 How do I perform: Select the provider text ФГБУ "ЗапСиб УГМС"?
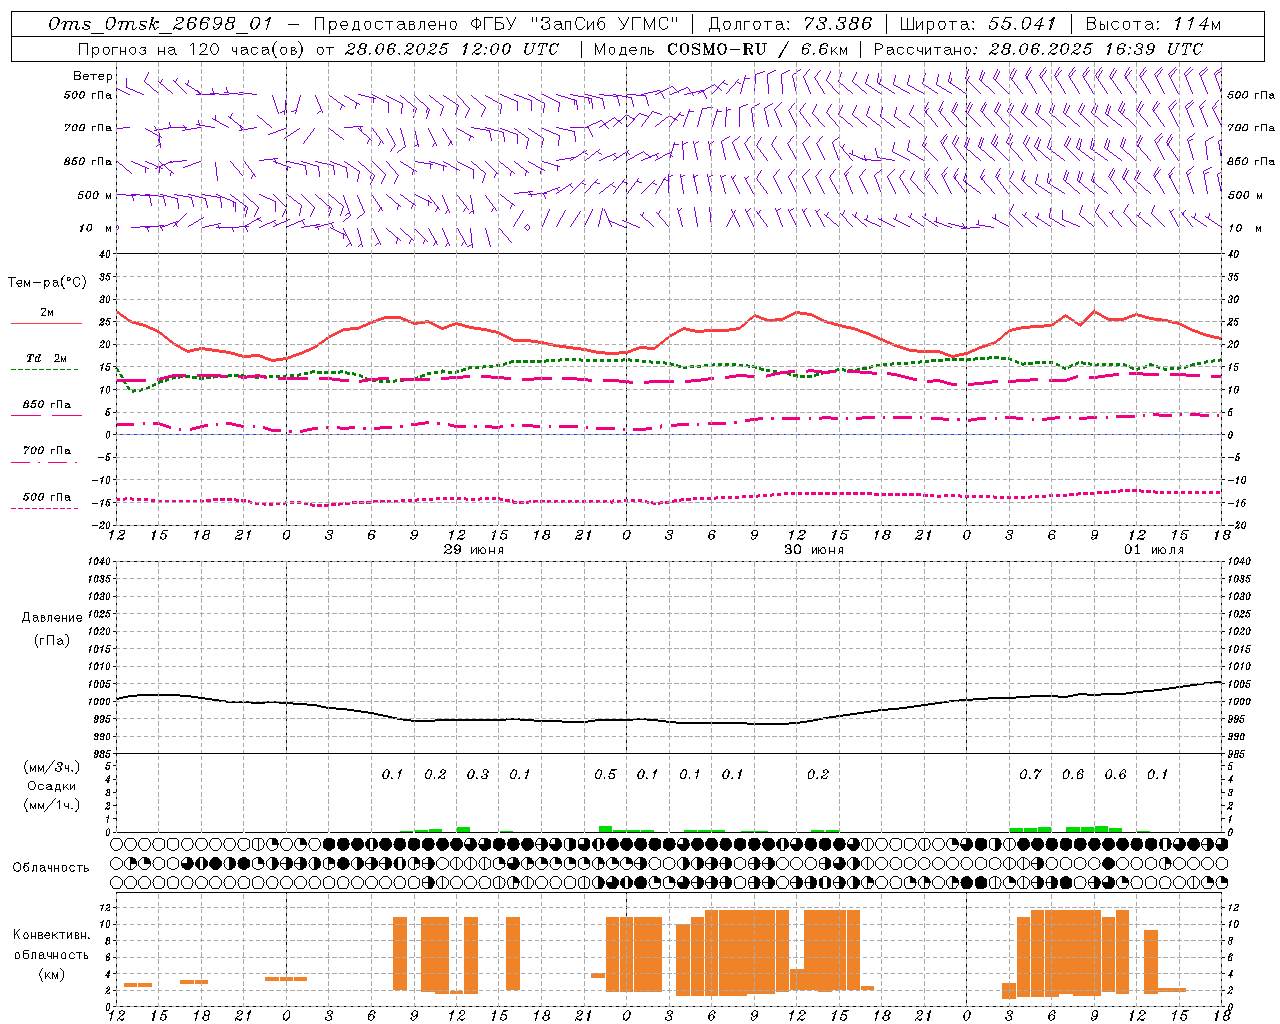tap(575, 24)
